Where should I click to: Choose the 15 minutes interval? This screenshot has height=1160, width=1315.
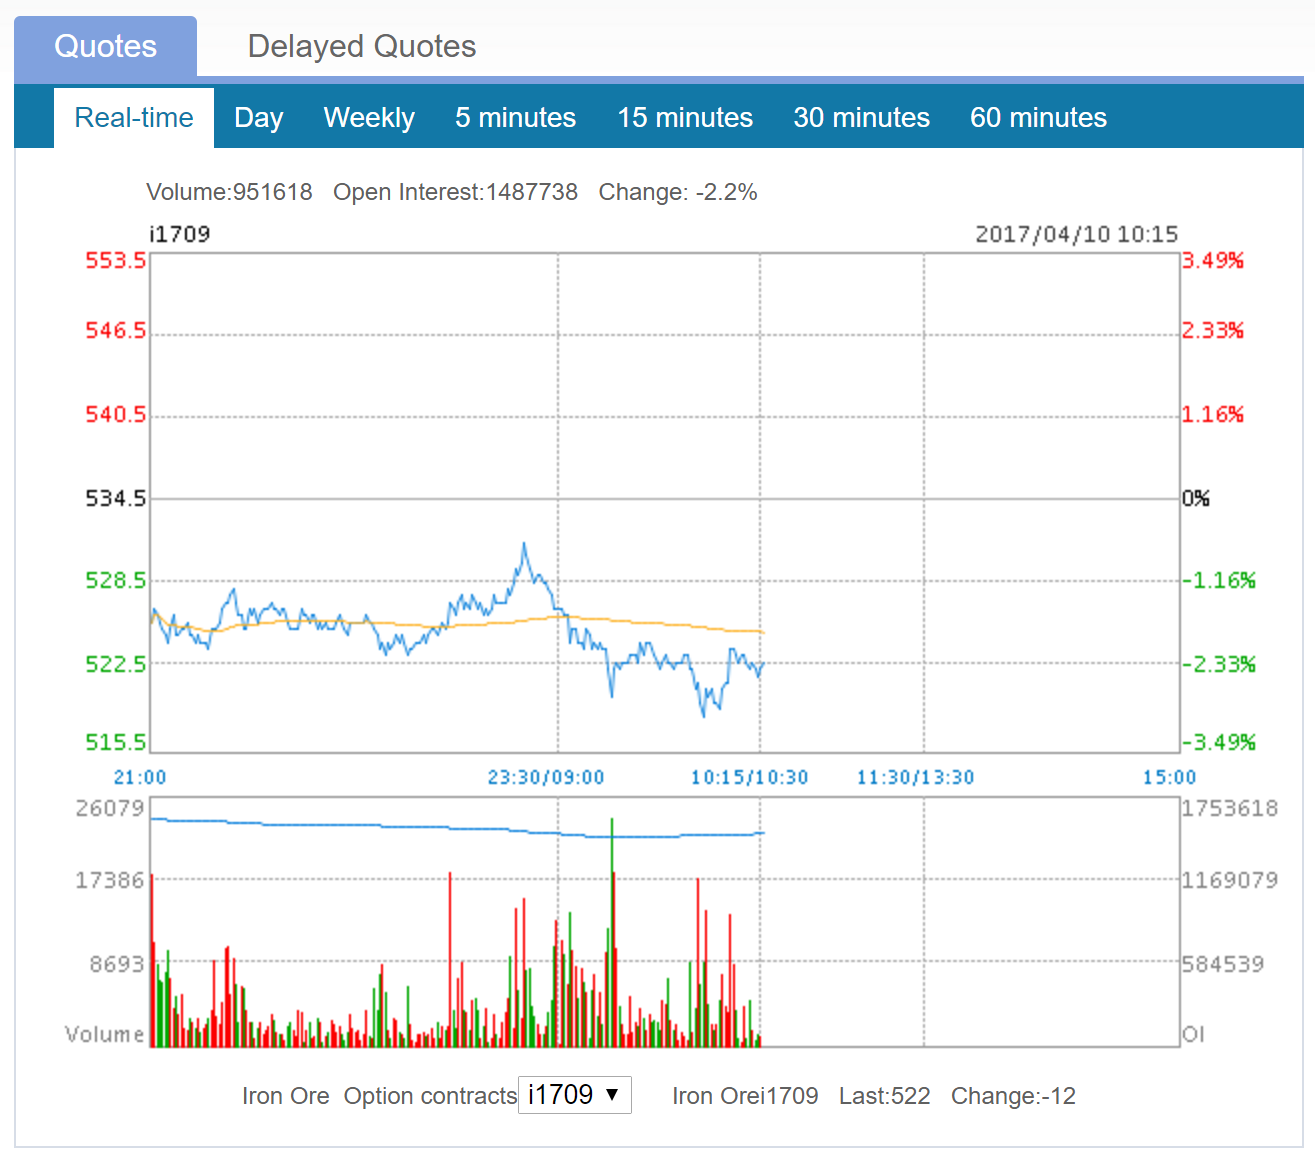684,118
